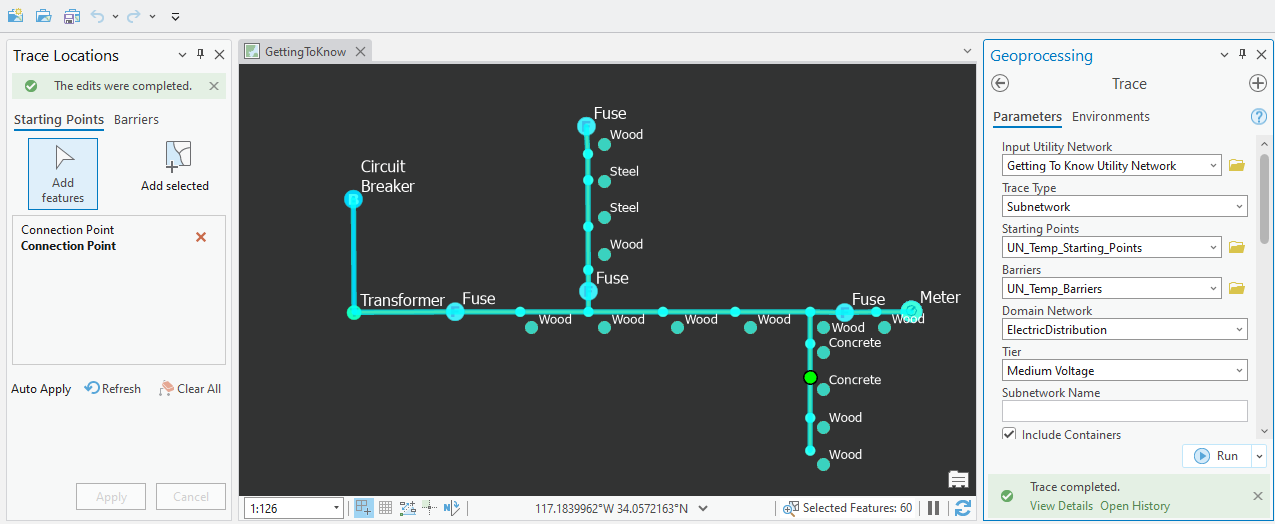Browse for Barriers table
Screen dimensions: 1275x524
click(x=1237, y=289)
